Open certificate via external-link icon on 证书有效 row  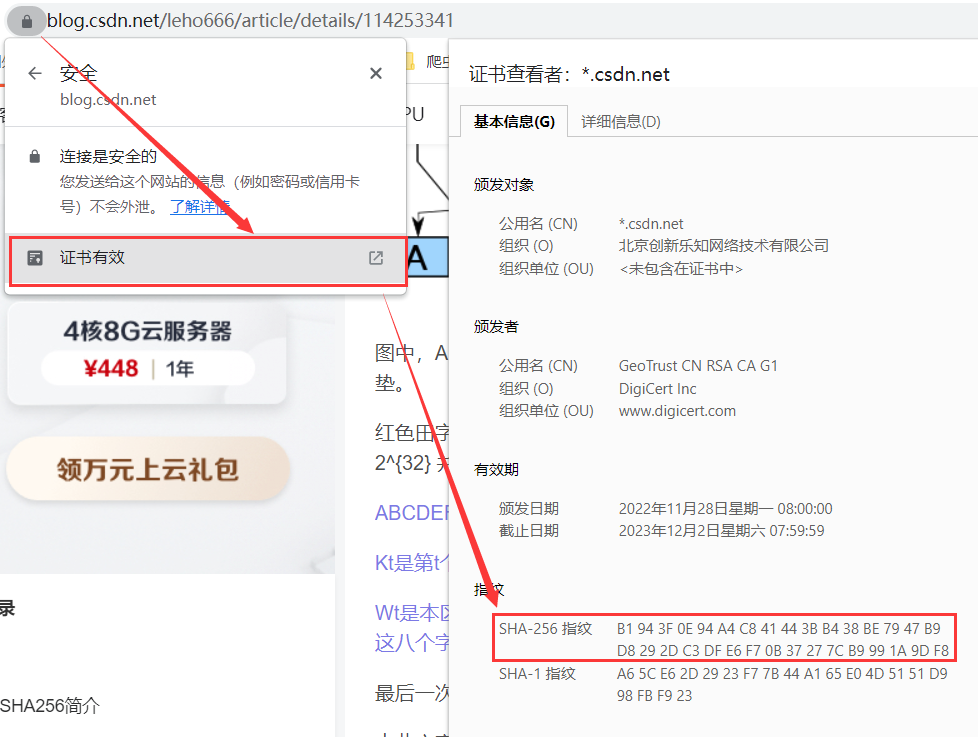pyautogui.click(x=375, y=258)
